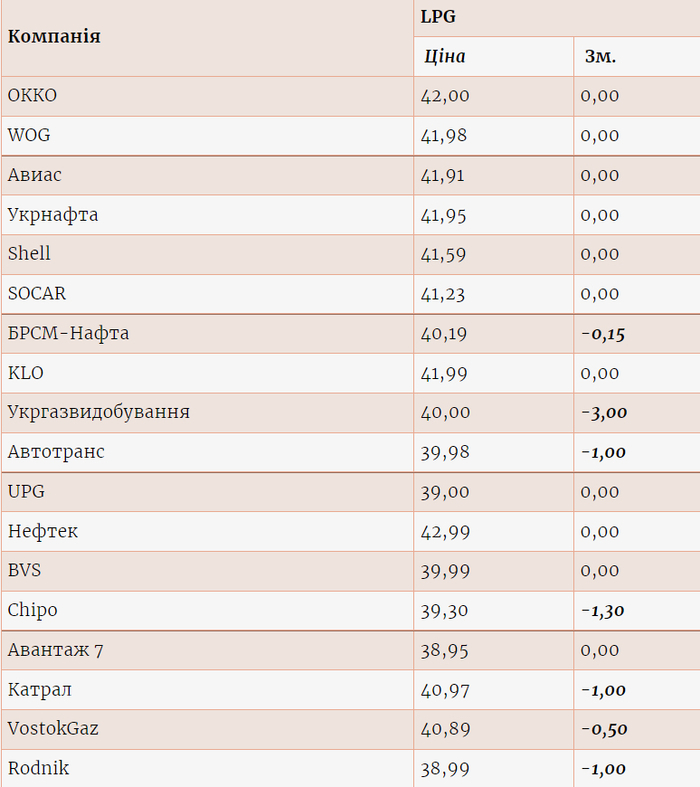Select Укрнафта in the company column
This screenshot has width=700, height=787.
[53, 215]
